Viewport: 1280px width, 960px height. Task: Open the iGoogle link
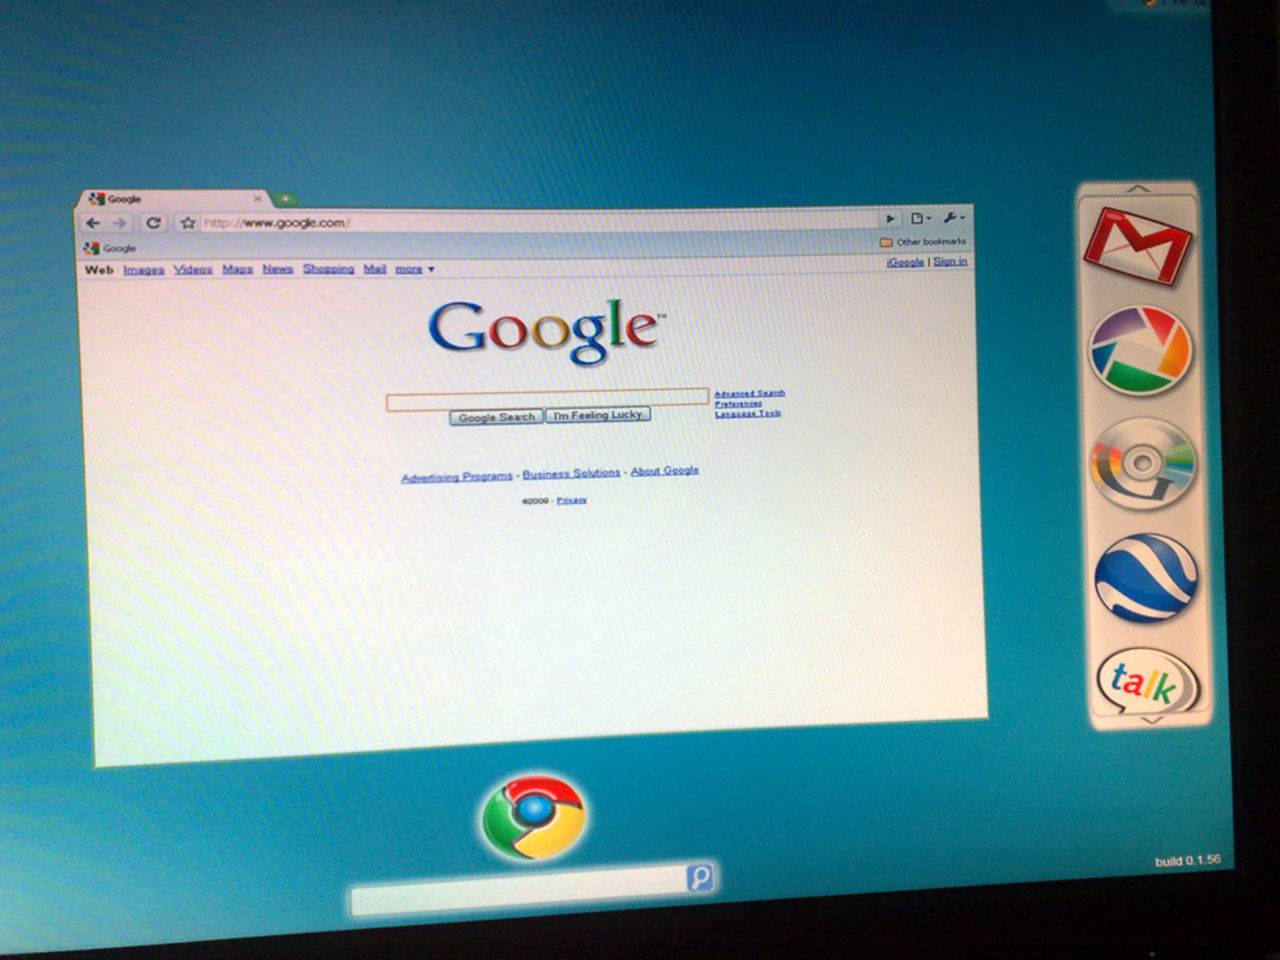[905, 262]
